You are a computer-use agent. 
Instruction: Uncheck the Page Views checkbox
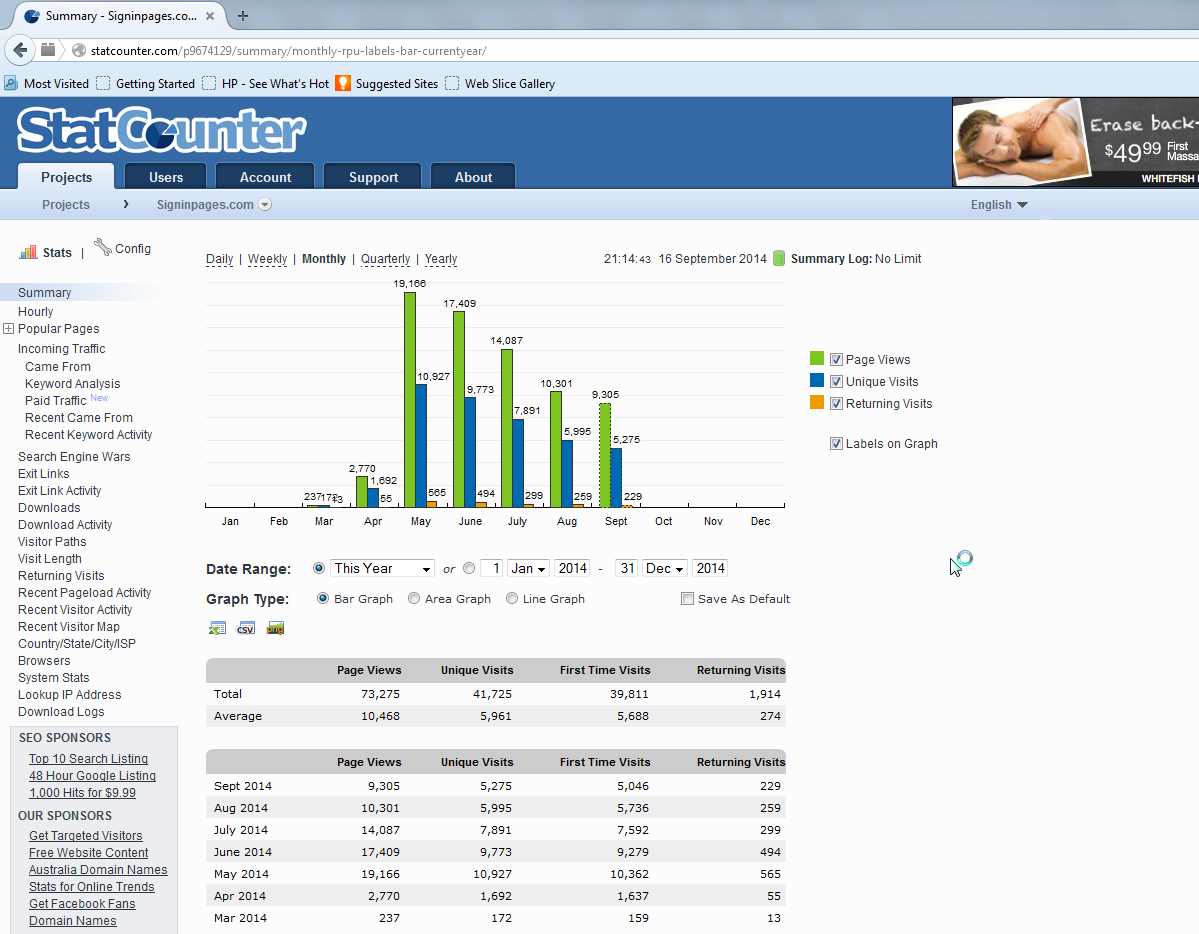pyautogui.click(x=836, y=360)
